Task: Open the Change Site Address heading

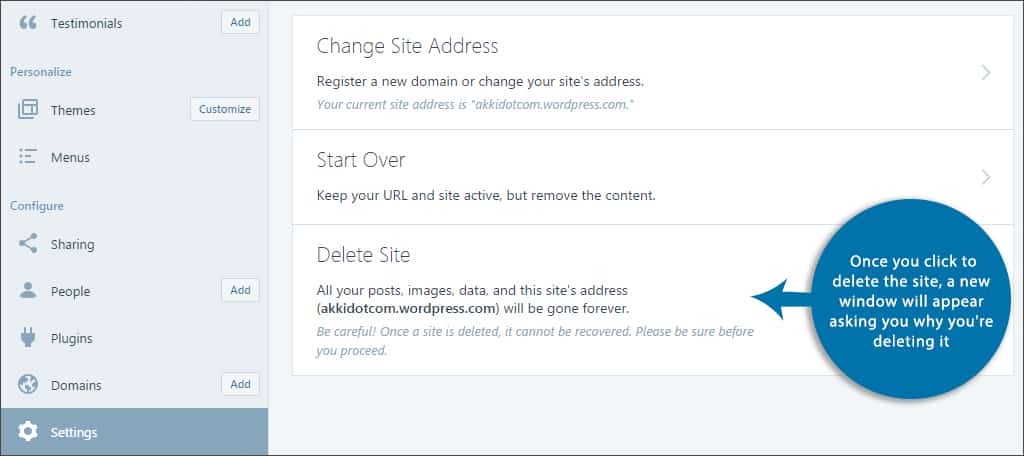Action: pyautogui.click(x=408, y=46)
